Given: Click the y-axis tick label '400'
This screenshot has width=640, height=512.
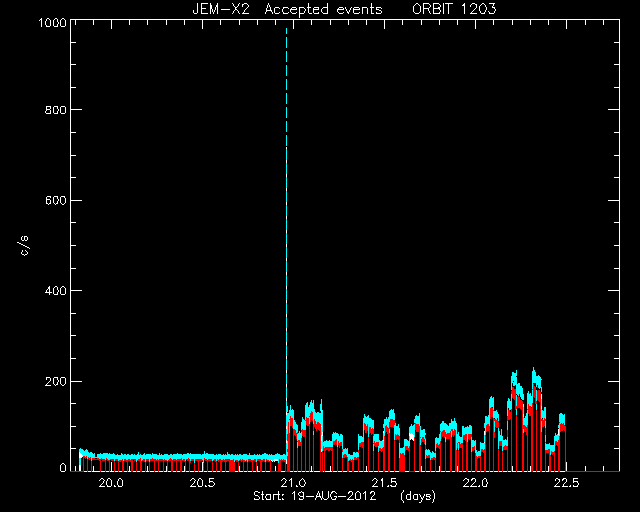Looking at the screenshot, I should pos(55,291).
